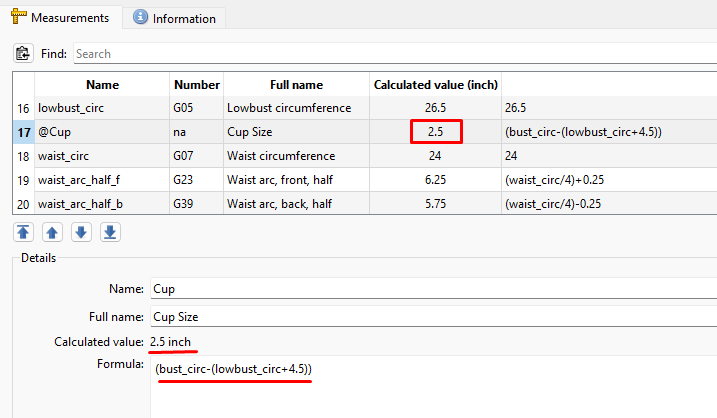Move measurement to top of list
717x418 pixels.
(23, 232)
